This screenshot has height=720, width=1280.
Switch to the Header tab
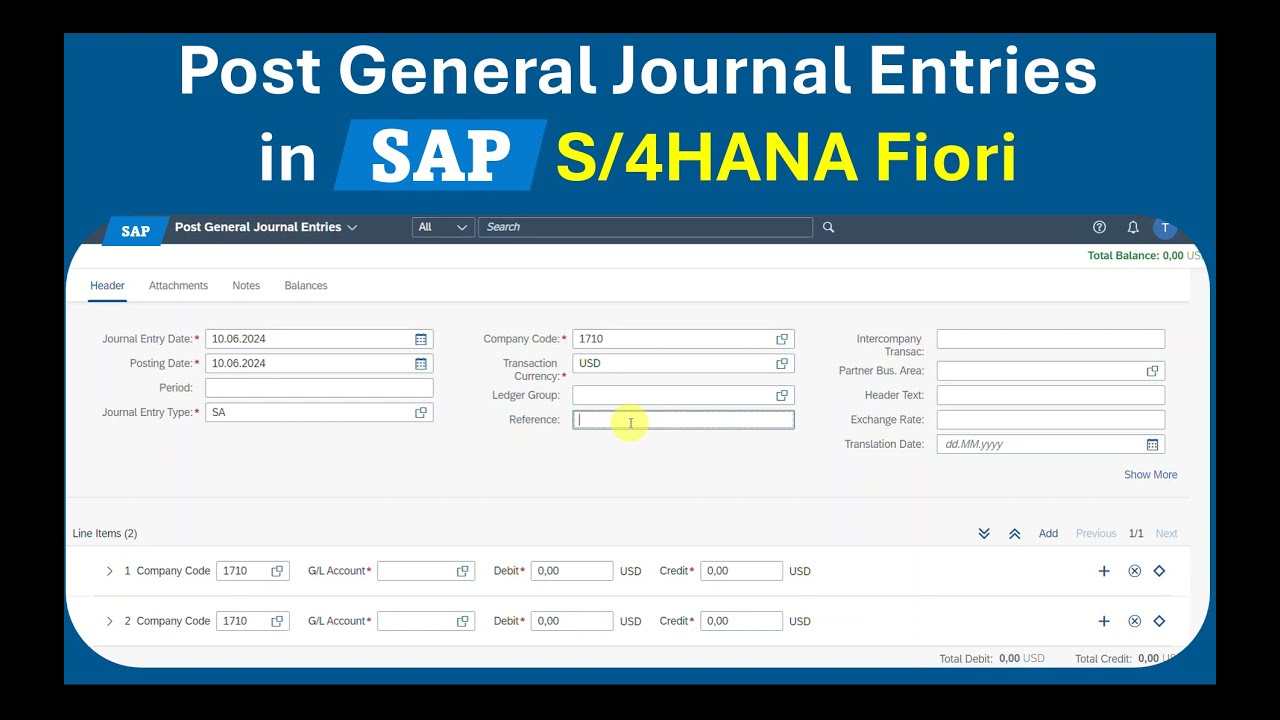107,286
